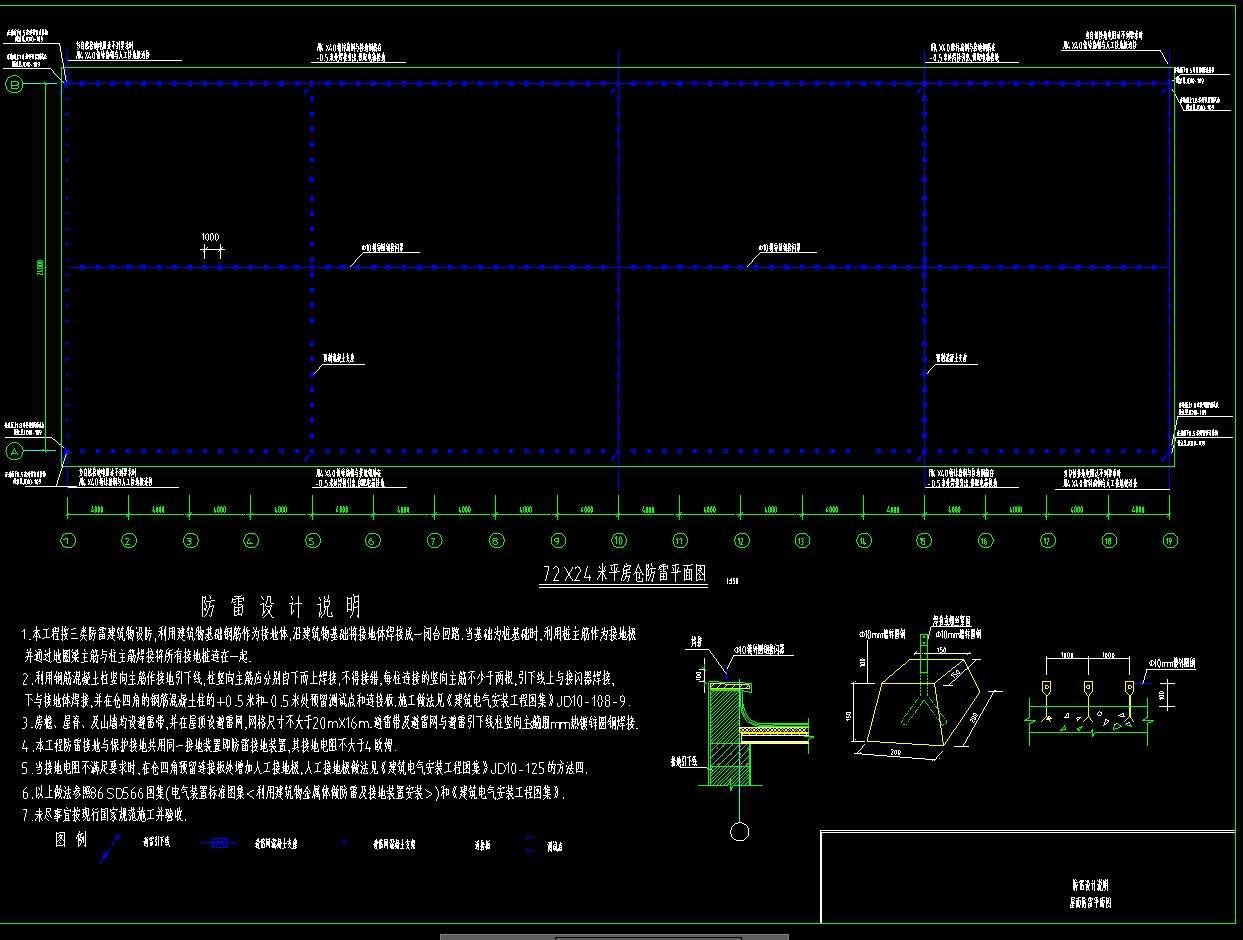Click the circle below the parapet section
Viewport: 1243px width, 940px height.
(739, 832)
